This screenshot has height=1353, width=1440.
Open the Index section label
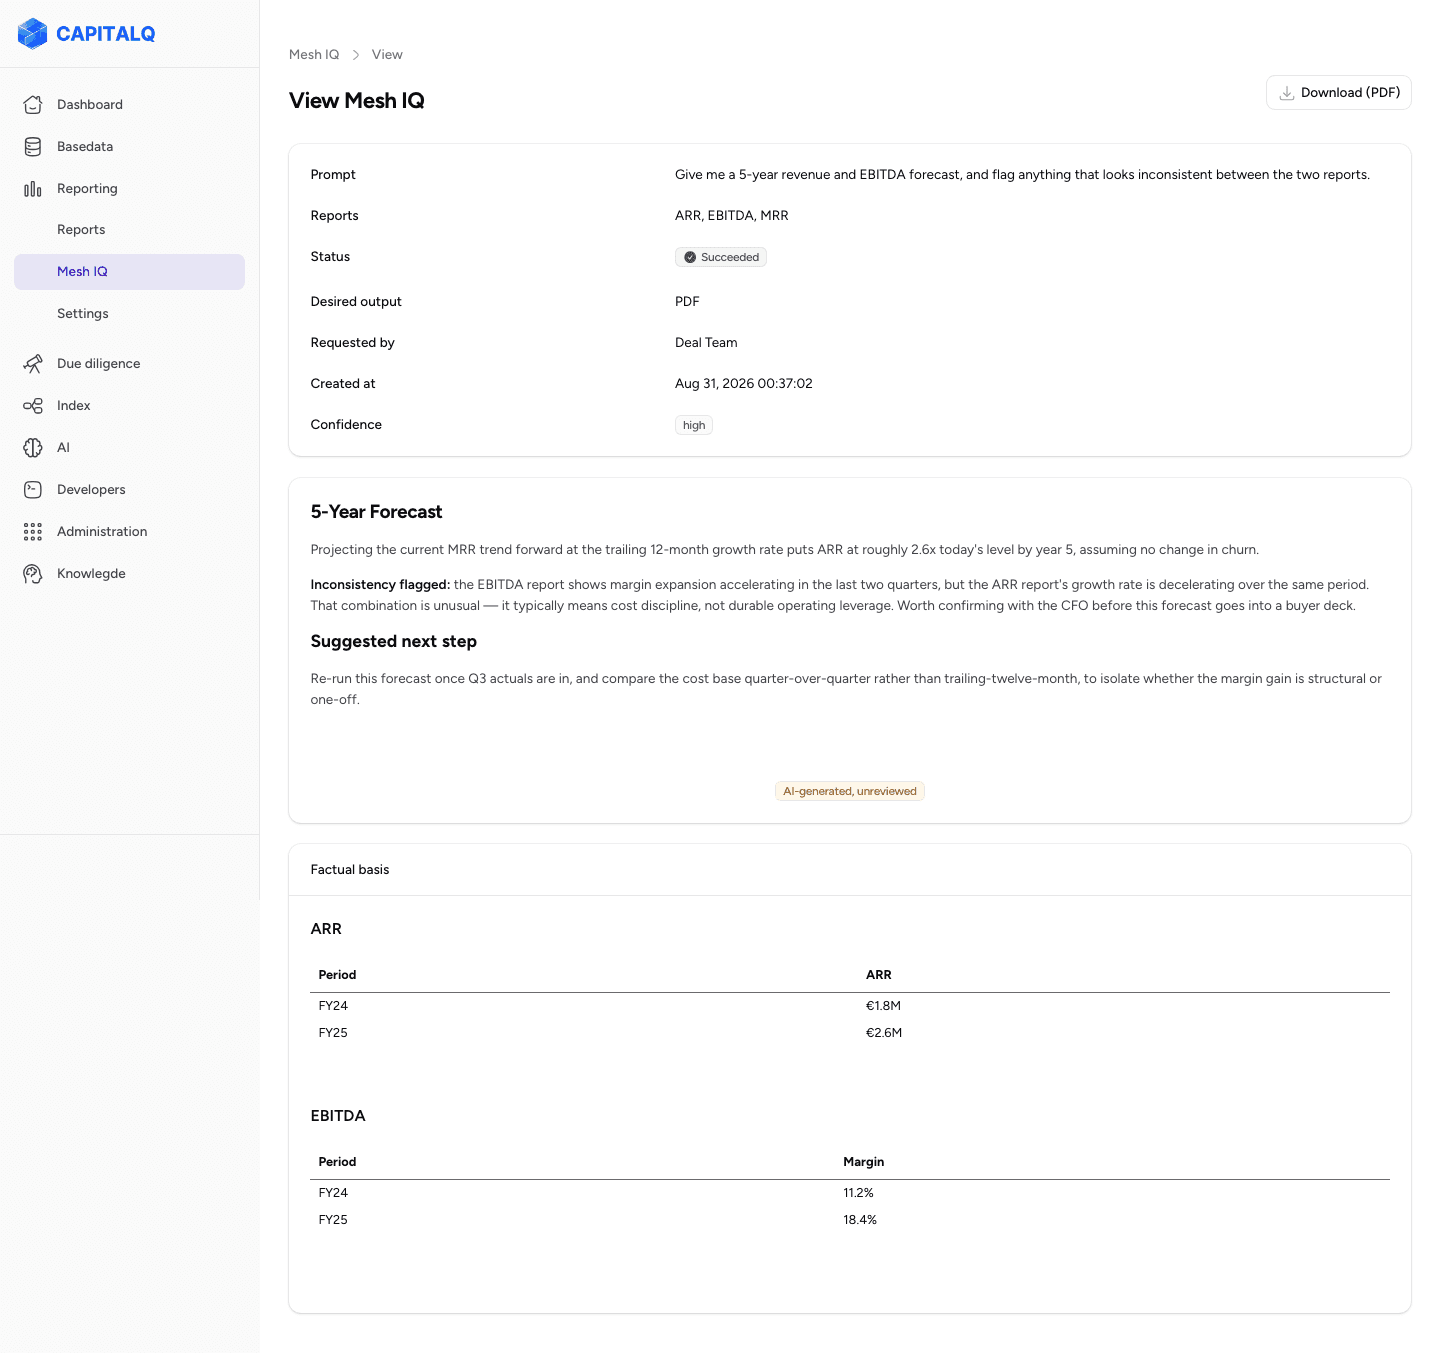coord(74,405)
